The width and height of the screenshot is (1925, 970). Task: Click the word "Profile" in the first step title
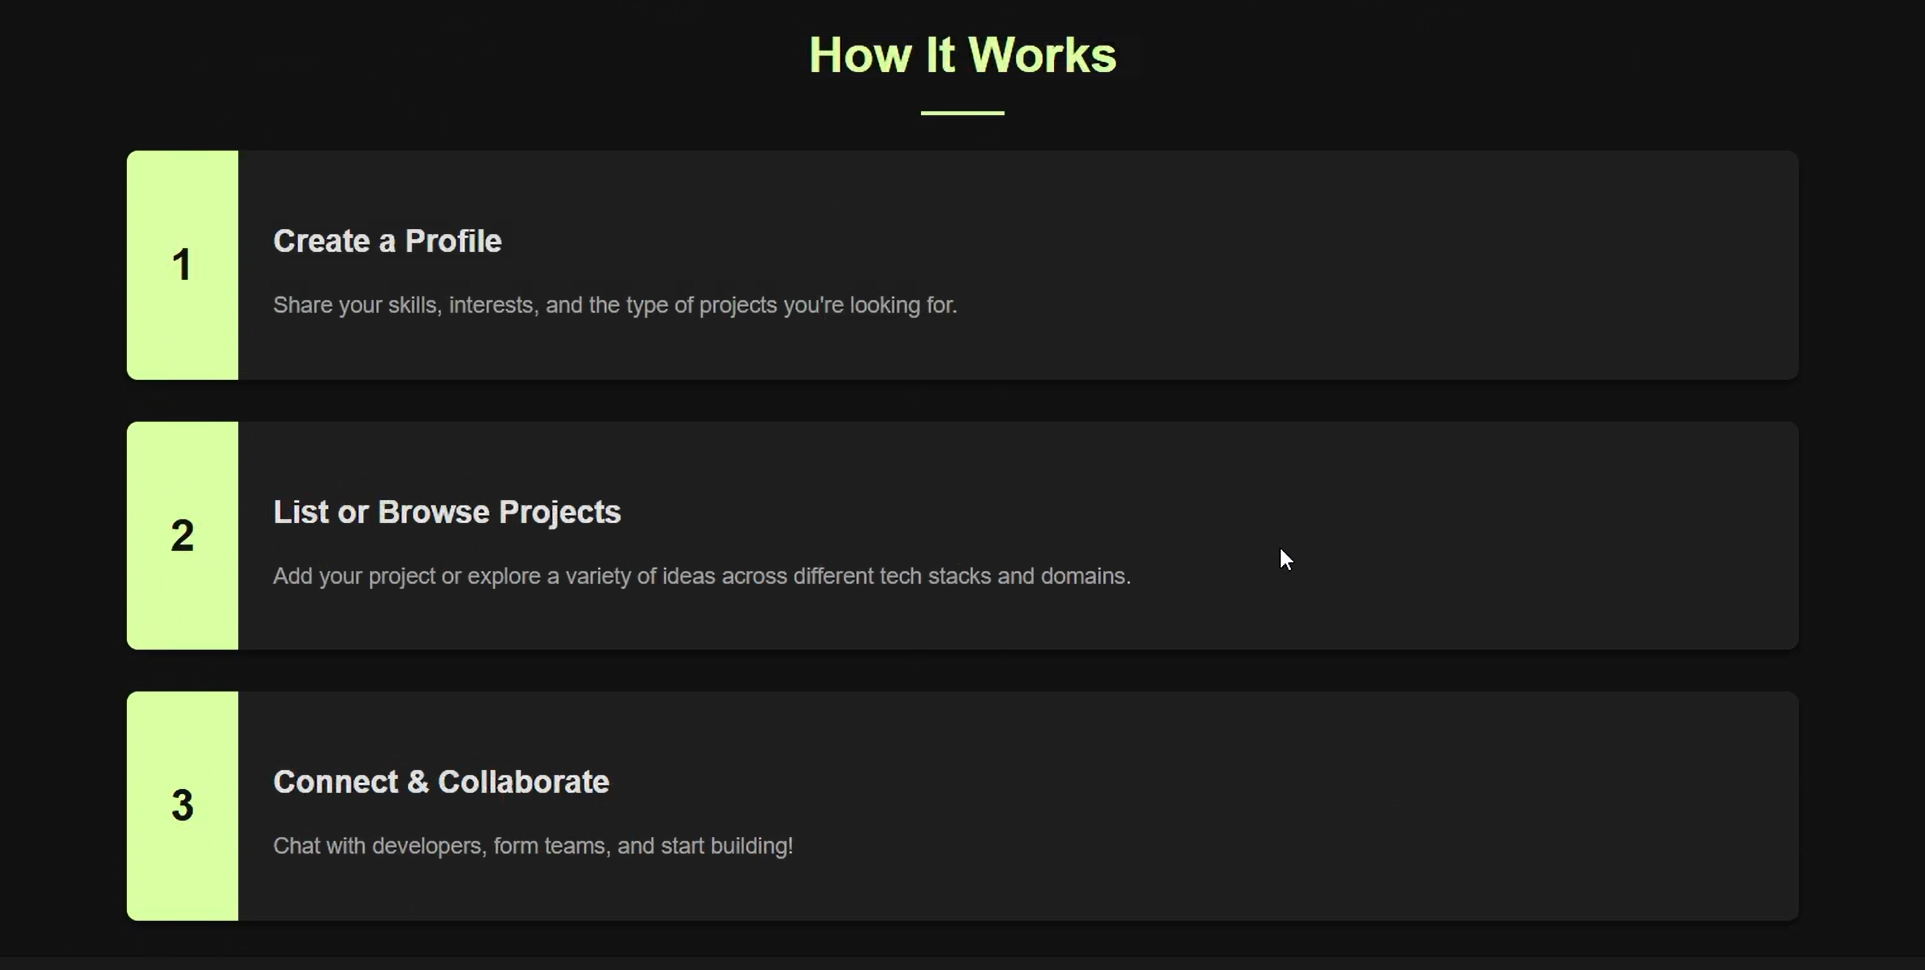(x=453, y=241)
